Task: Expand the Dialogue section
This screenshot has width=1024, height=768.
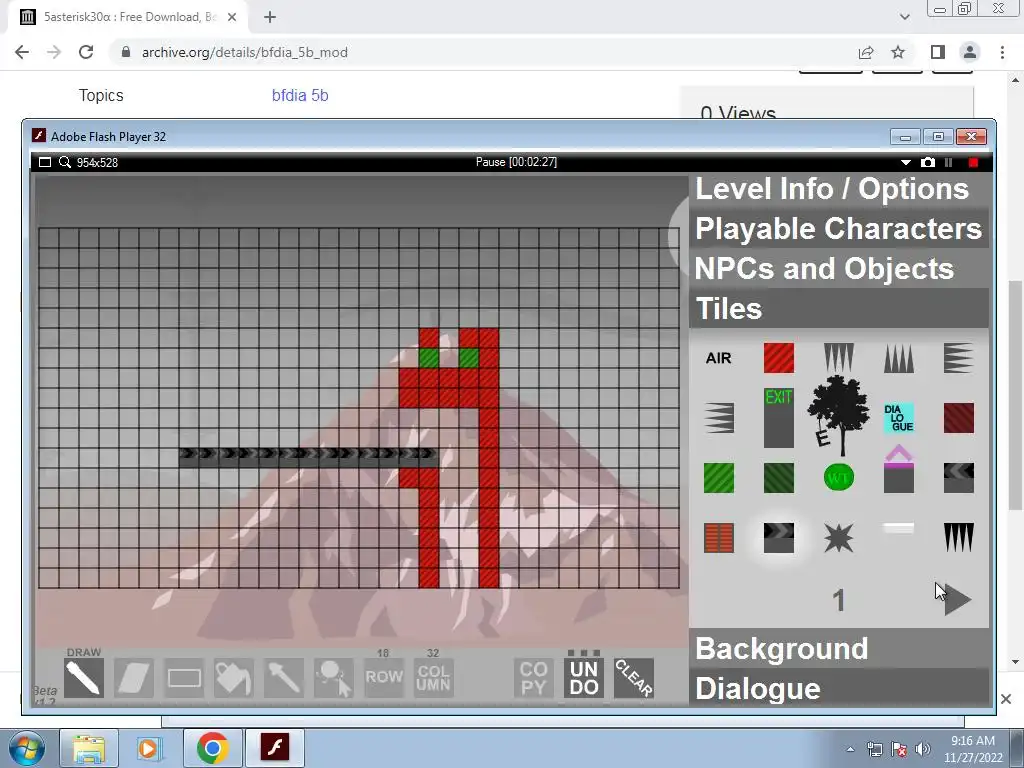Action: click(839, 688)
